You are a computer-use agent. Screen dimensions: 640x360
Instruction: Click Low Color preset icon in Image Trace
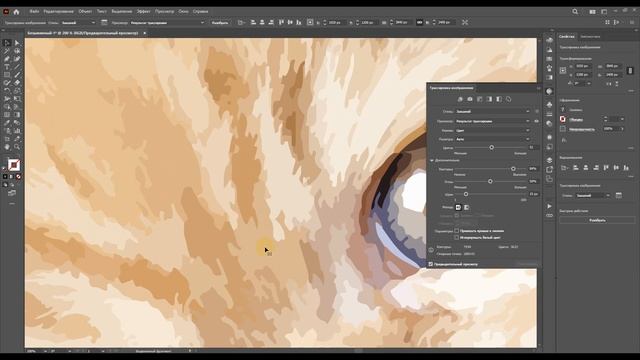point(480,99)
